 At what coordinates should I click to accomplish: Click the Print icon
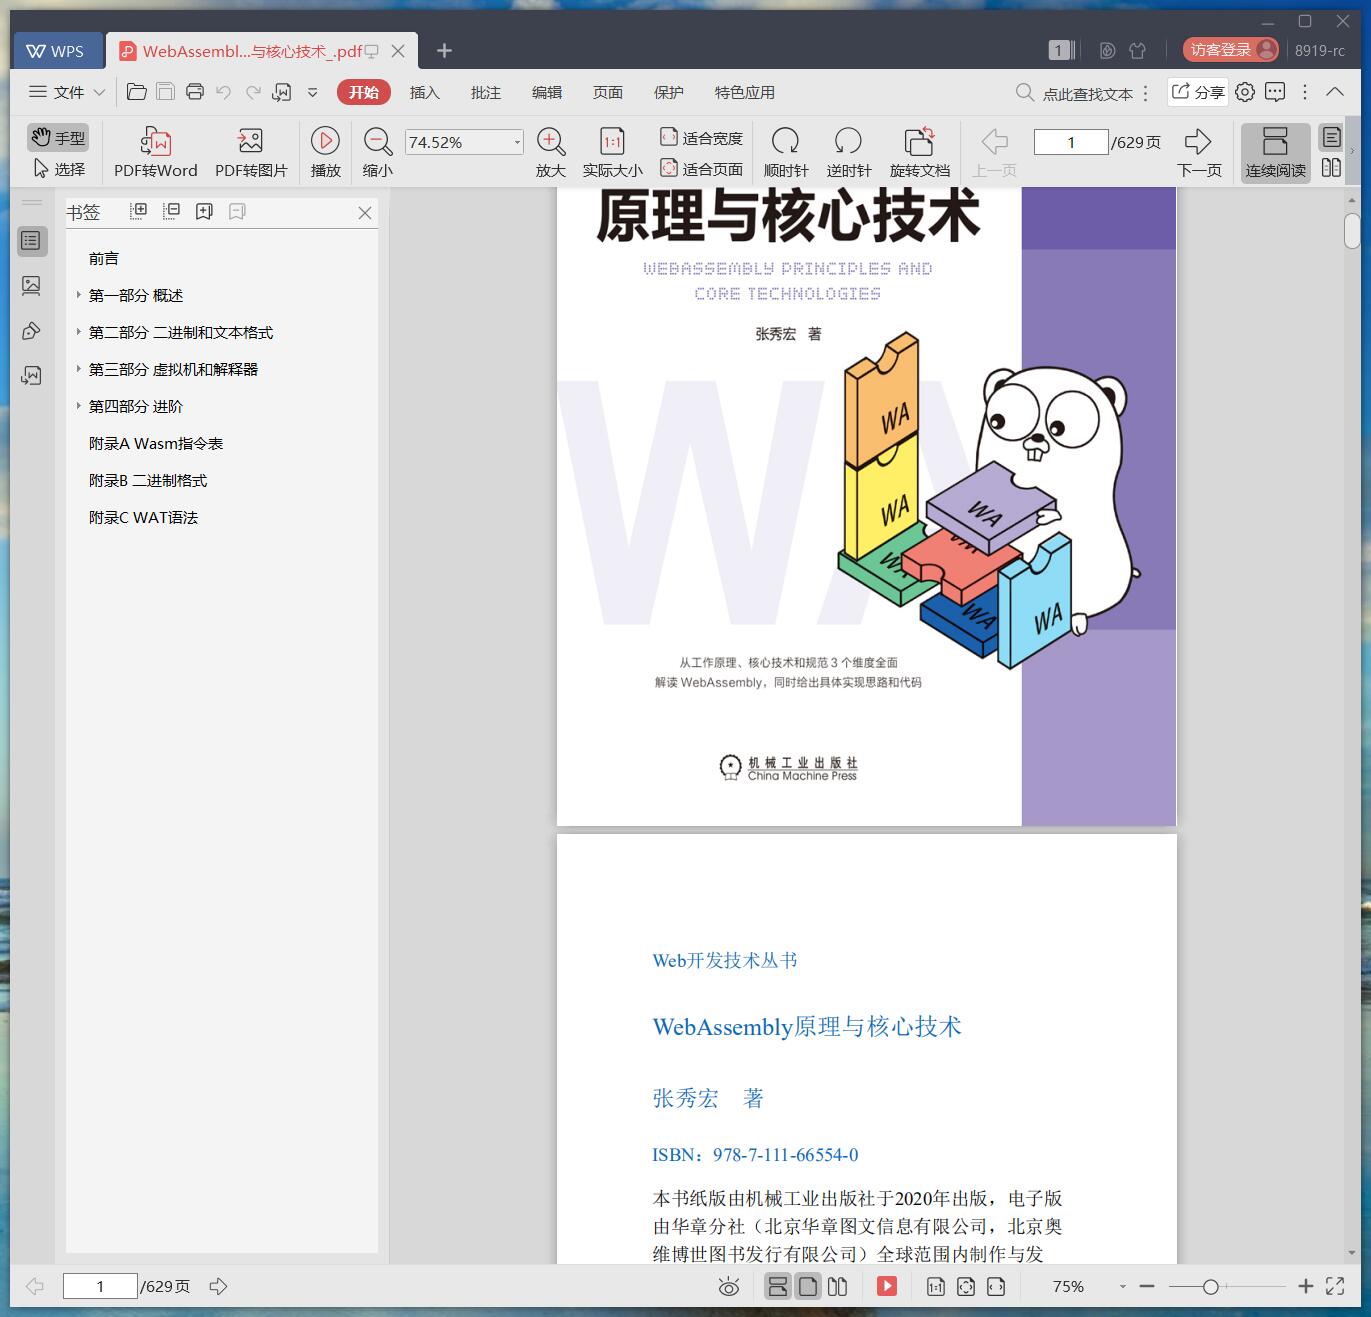(195, 92)
